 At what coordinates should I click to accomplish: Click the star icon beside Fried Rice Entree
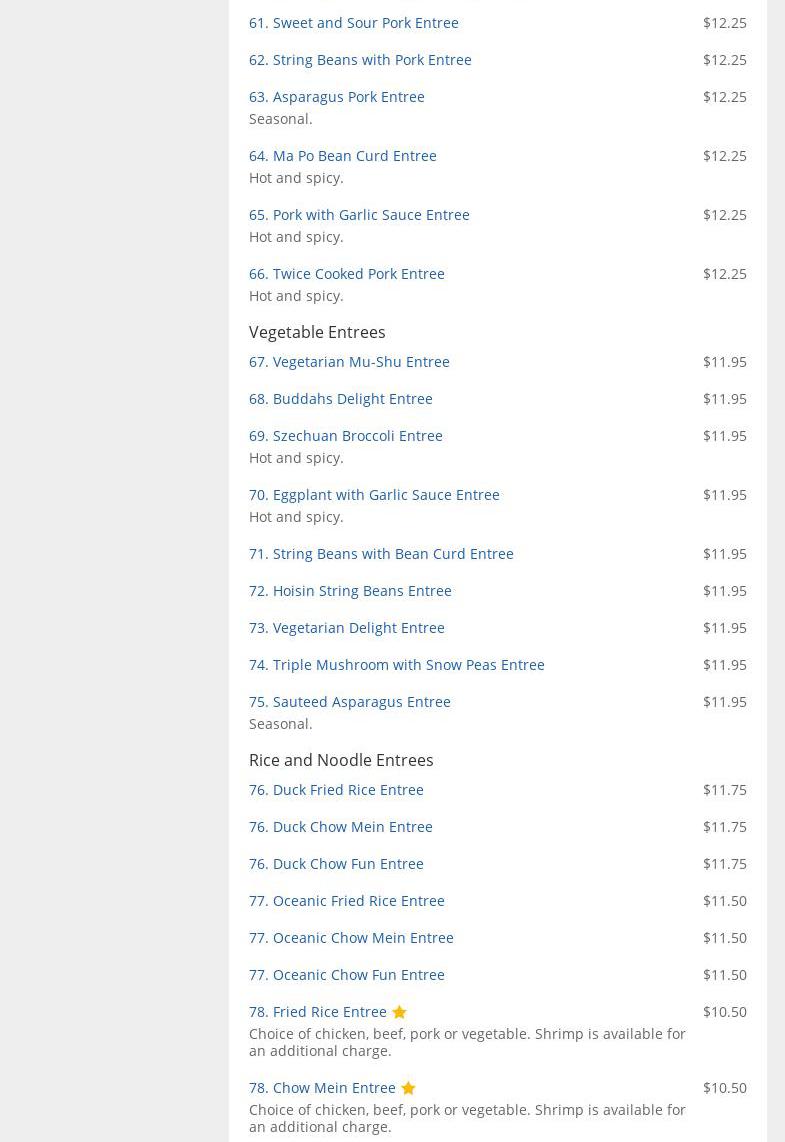pyautogui.click(x=399, y=1012)
